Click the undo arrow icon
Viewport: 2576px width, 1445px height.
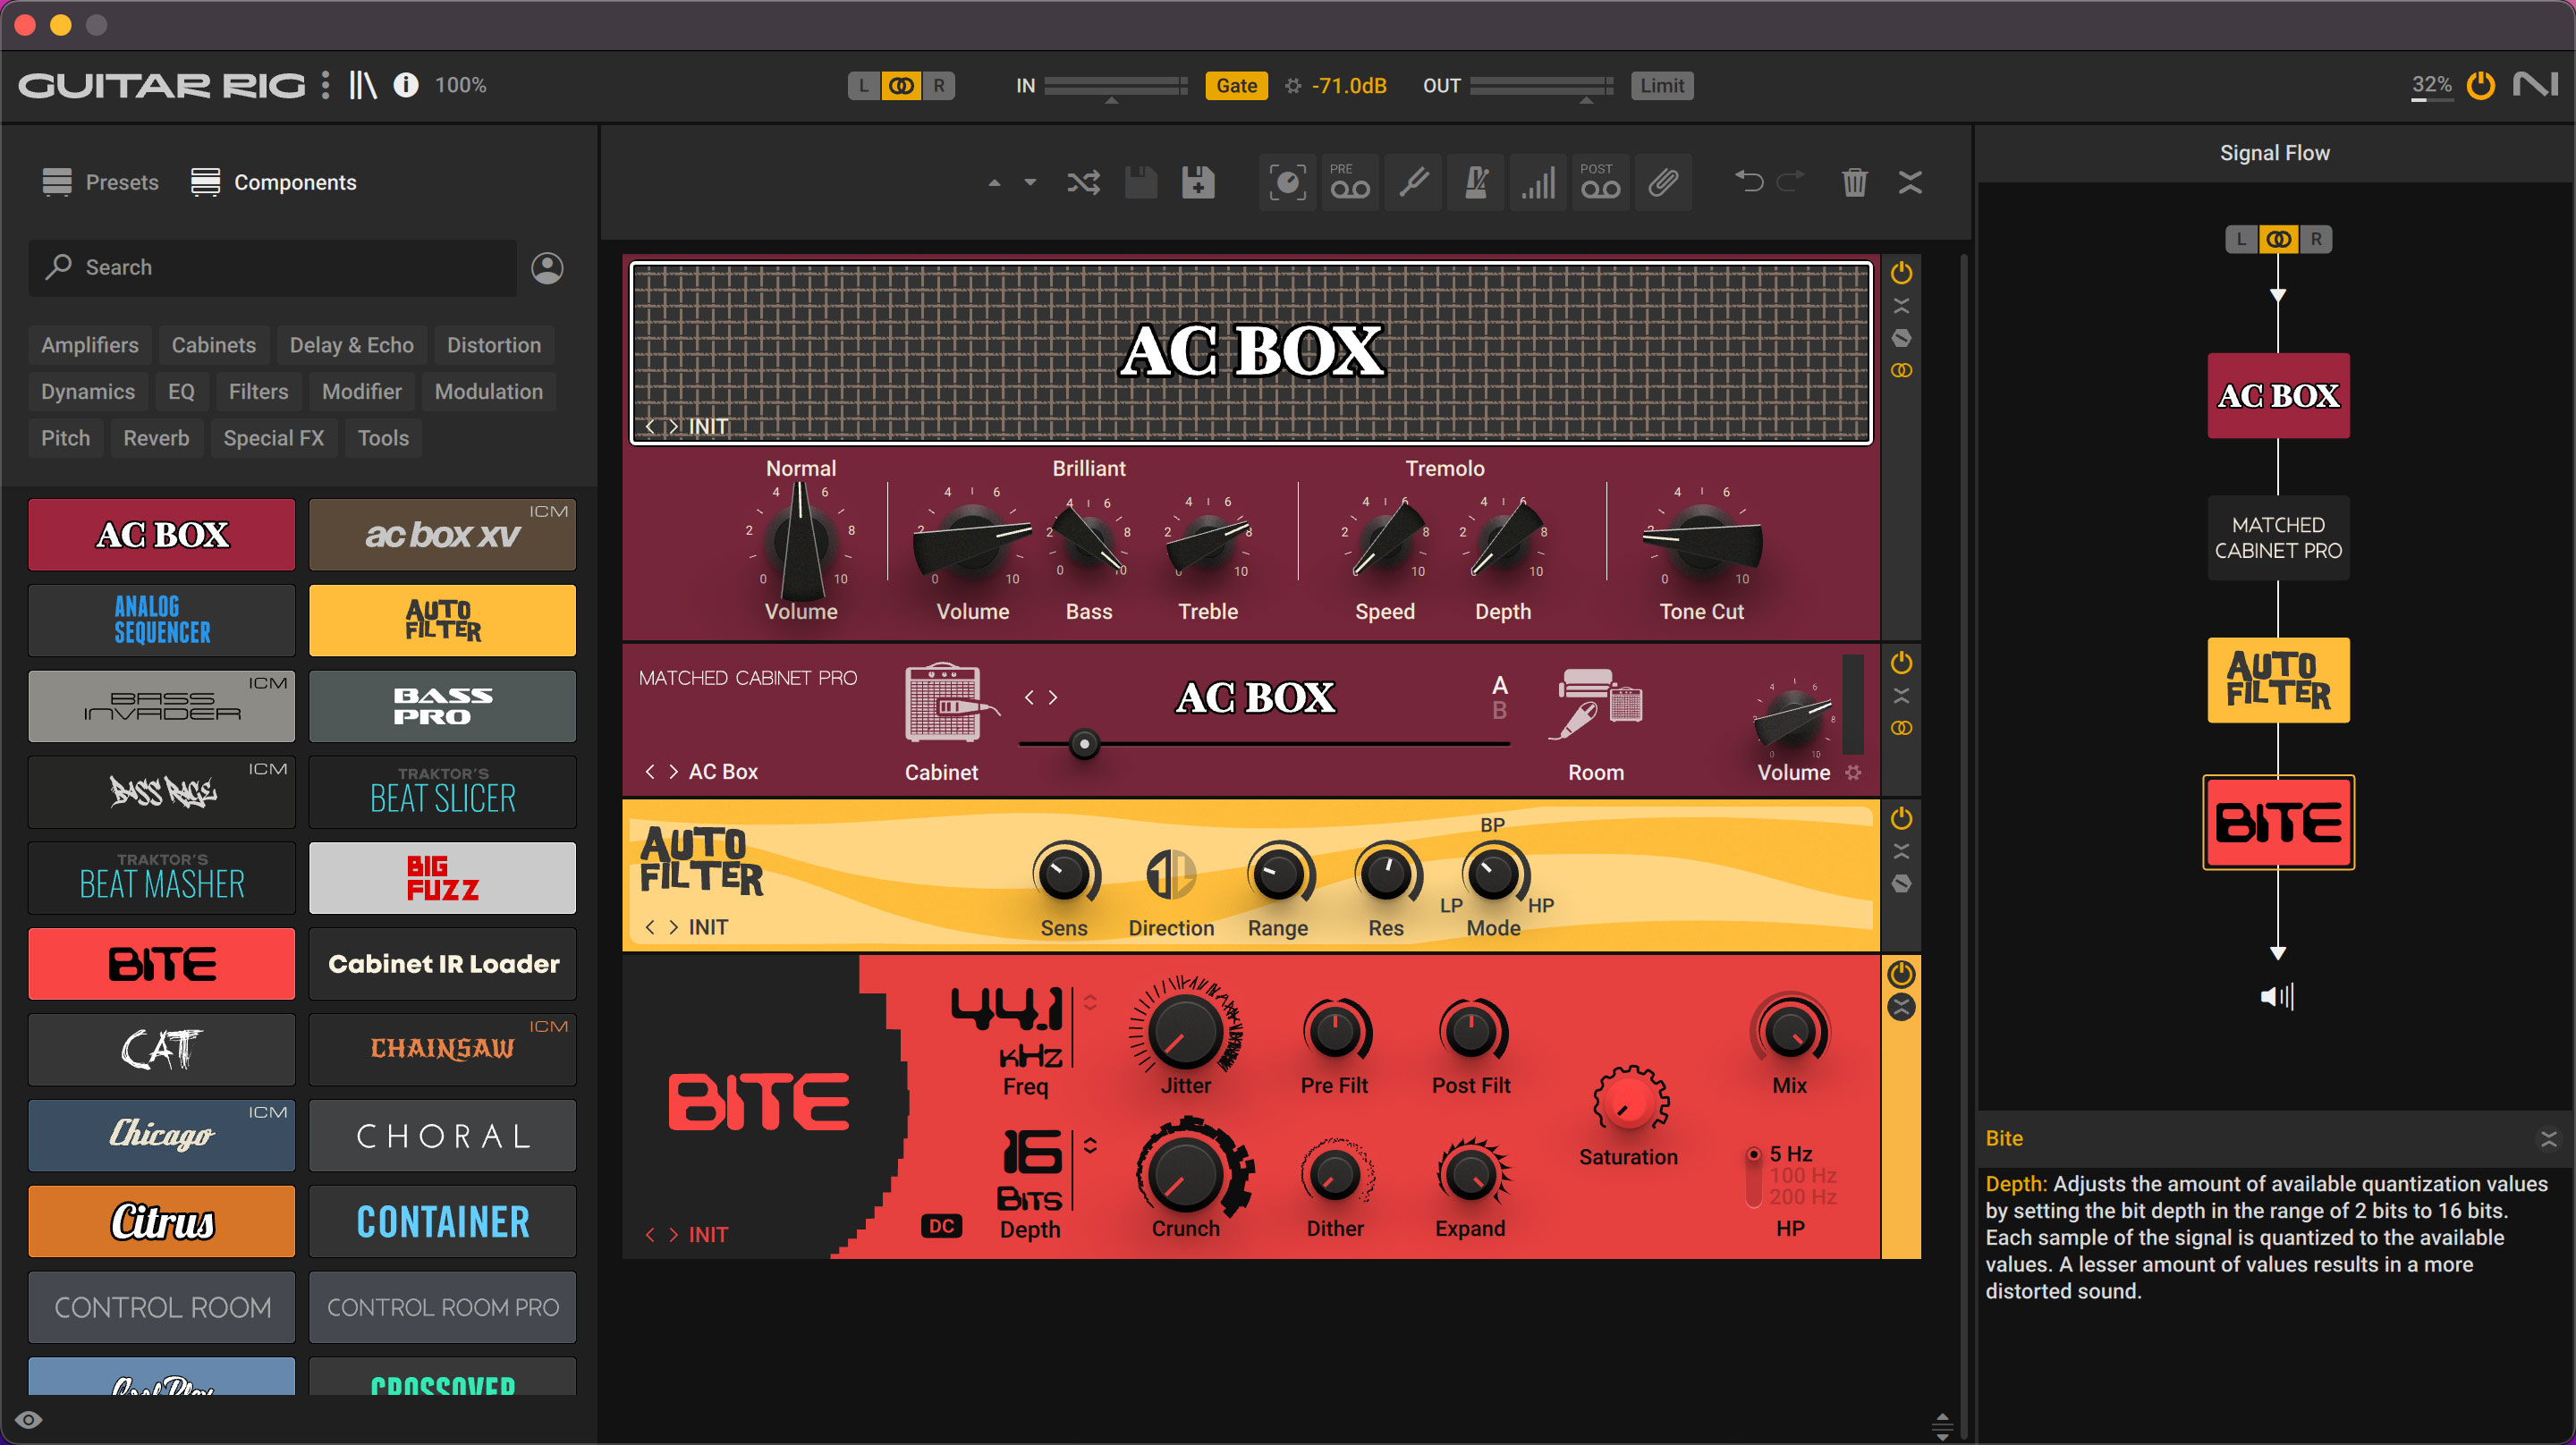coord(1748,182)
